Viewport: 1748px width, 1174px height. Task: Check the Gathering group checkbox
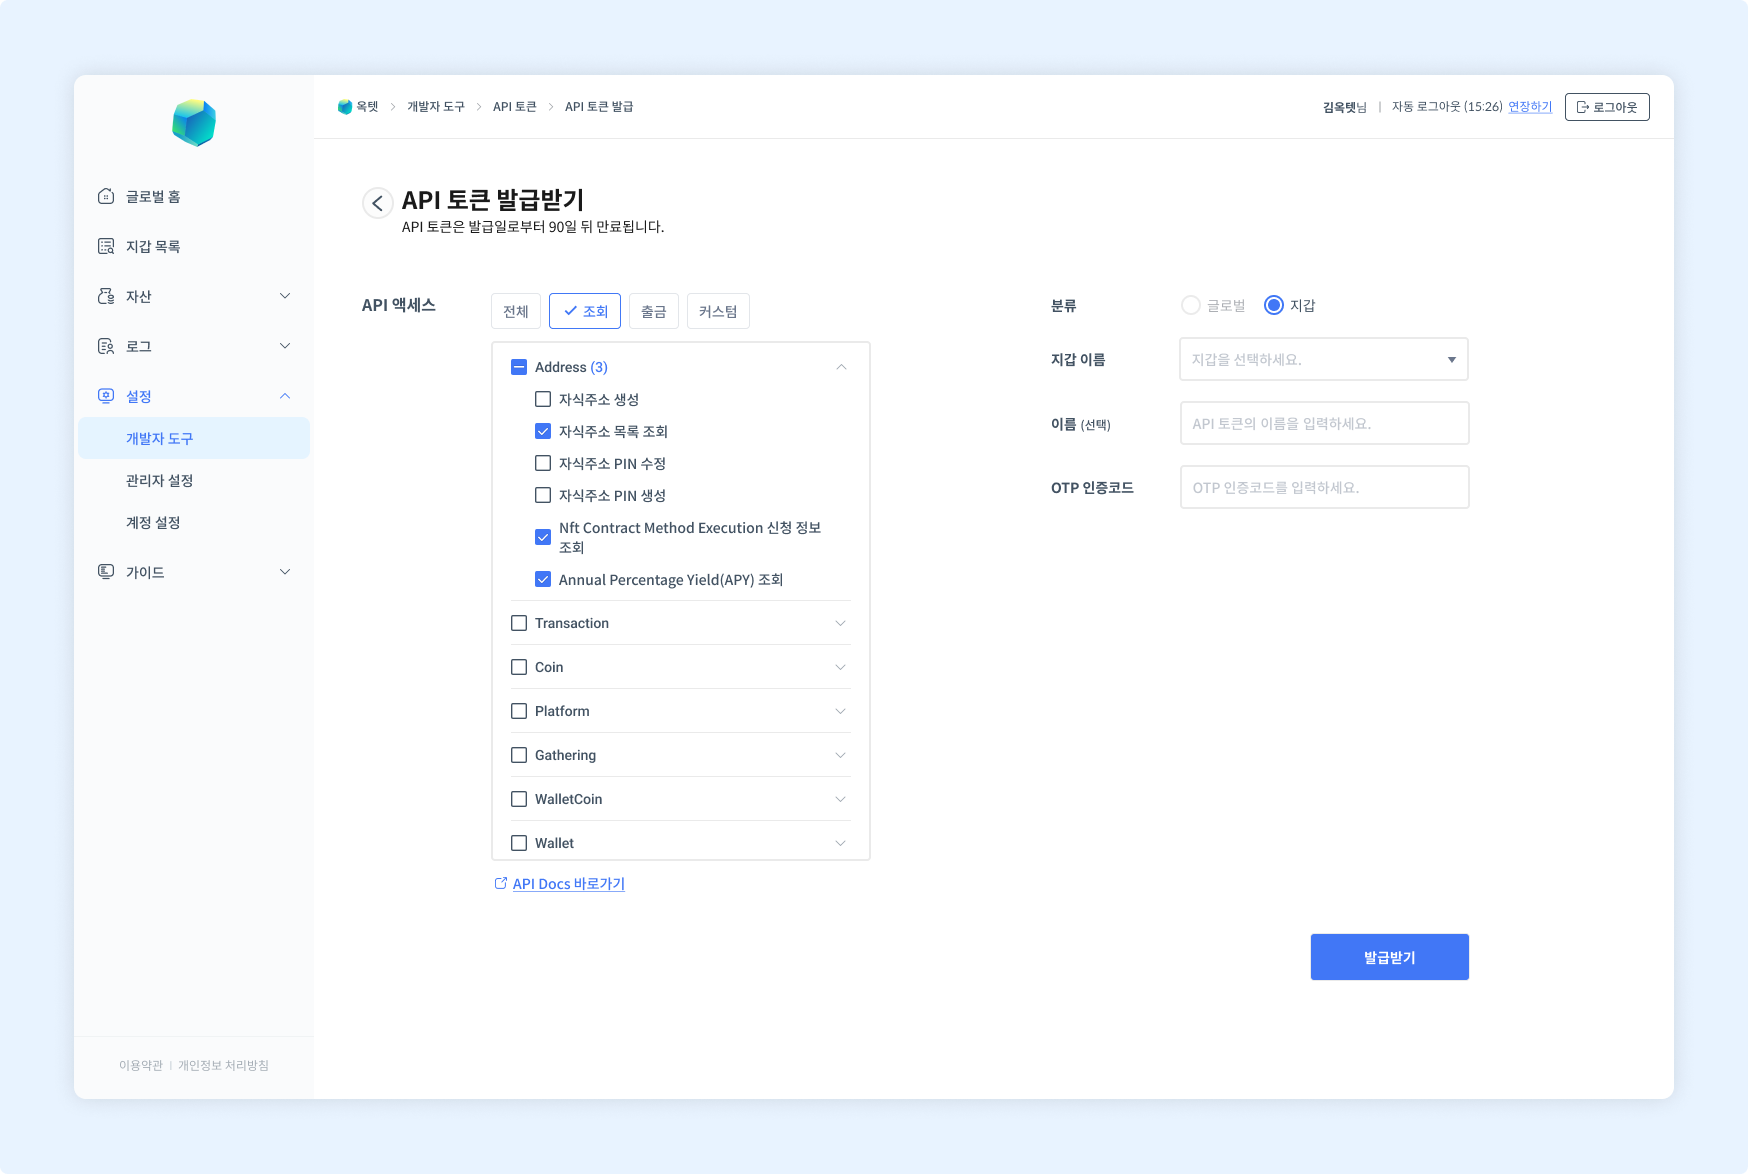coord(519,755)
